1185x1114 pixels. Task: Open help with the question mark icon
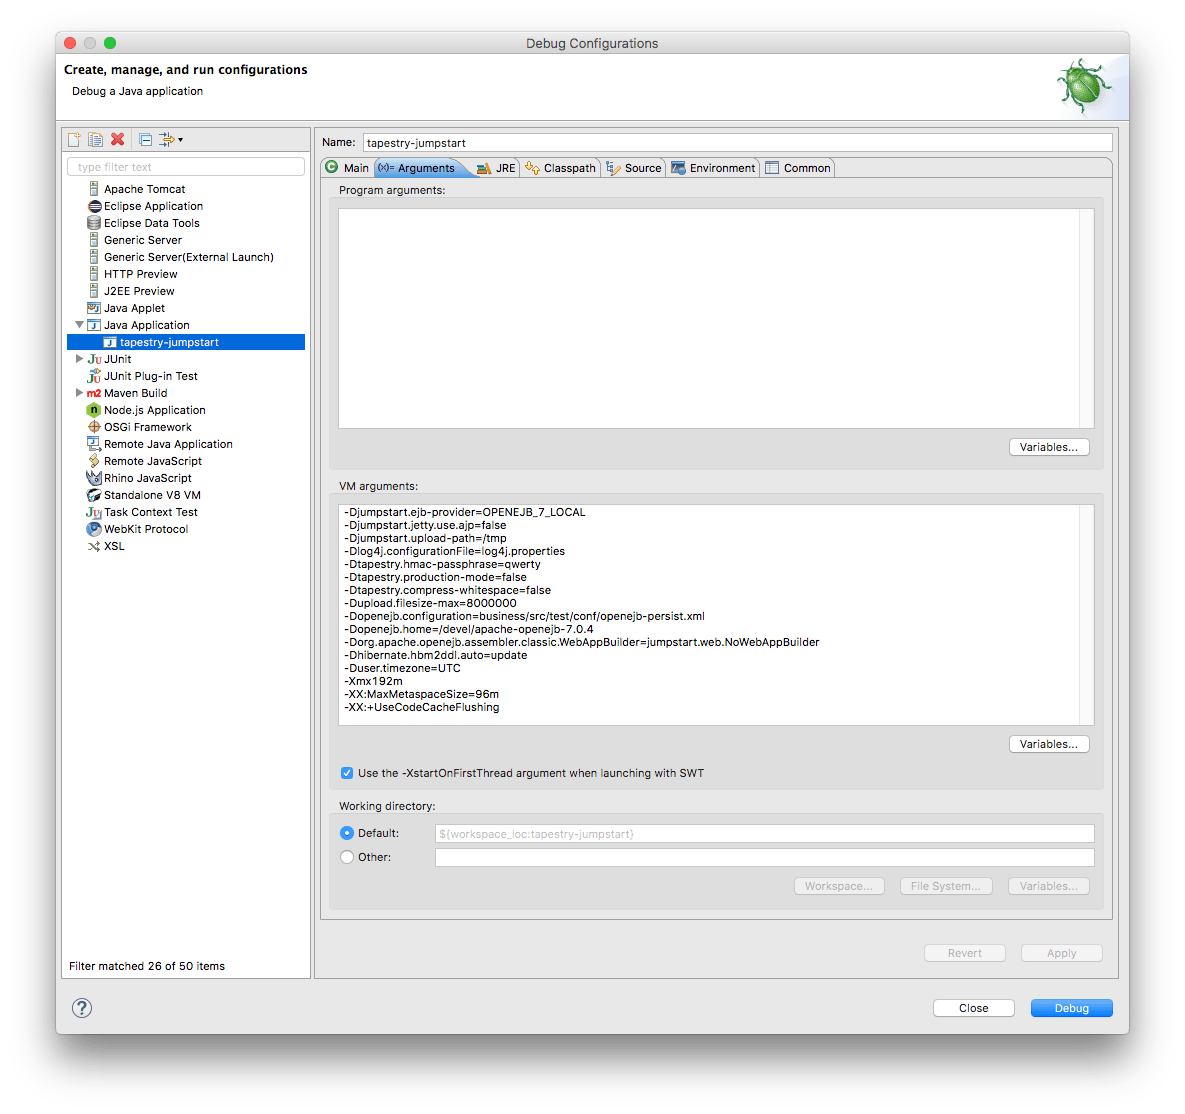pos(82,1008)
